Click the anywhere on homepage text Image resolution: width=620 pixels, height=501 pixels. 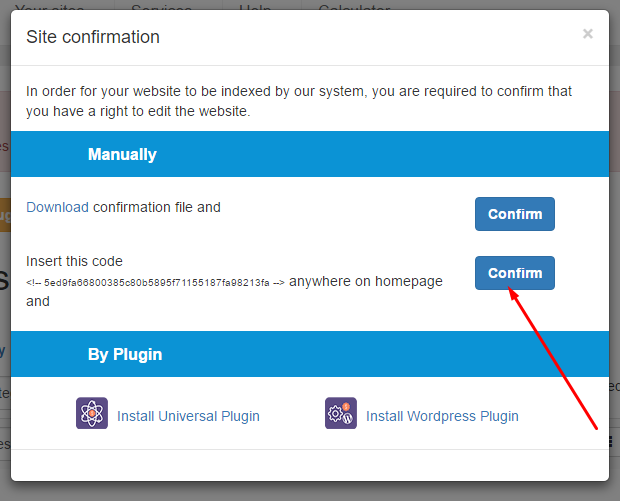366,281
